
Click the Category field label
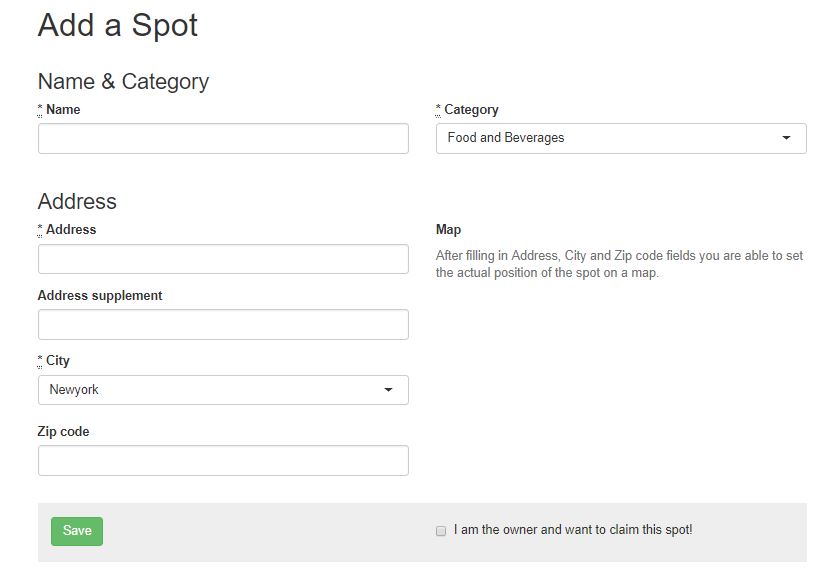click(471, 110)
